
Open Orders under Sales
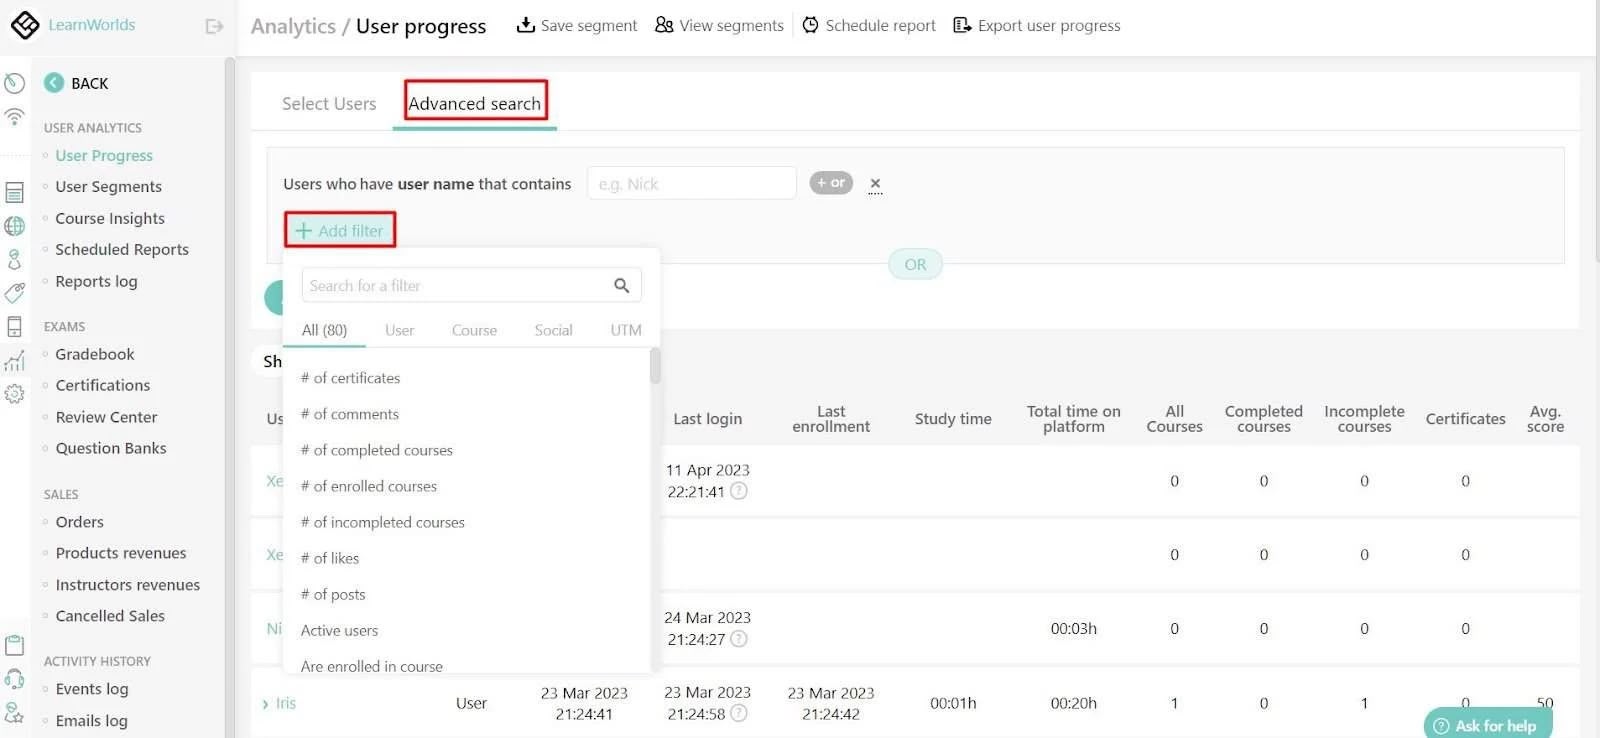[x=80, y=522]
